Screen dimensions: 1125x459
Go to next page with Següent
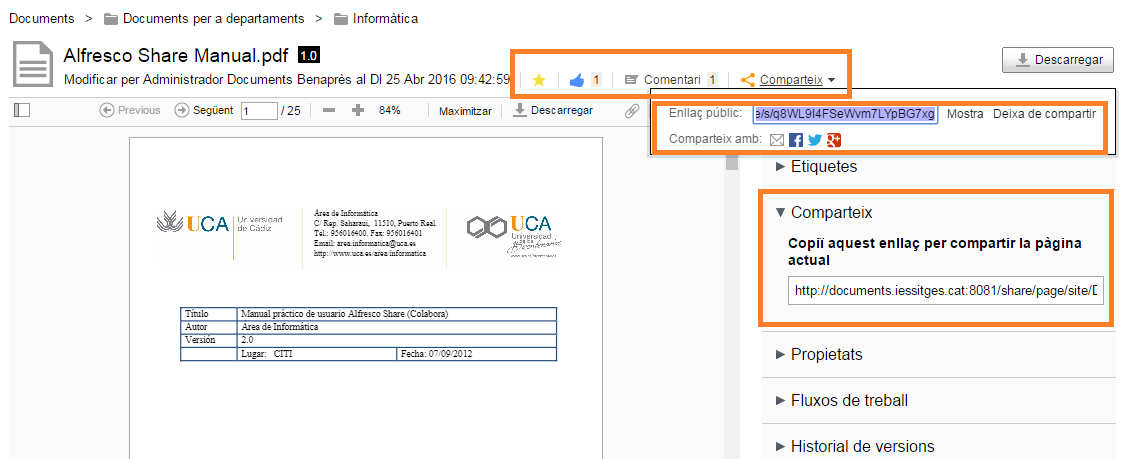point(204,110)
